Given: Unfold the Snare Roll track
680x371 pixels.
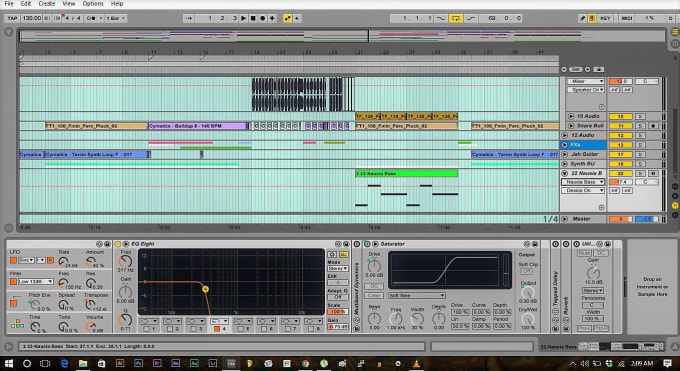Looking at the screenshot, I should (571, 126).
